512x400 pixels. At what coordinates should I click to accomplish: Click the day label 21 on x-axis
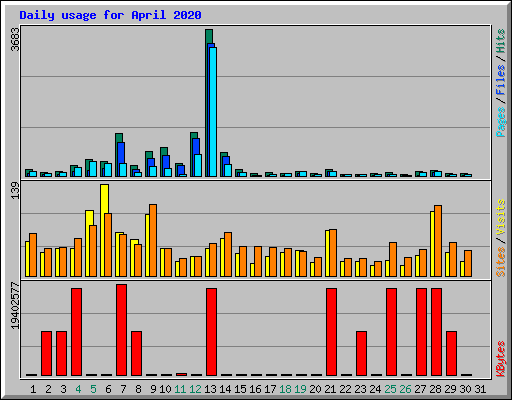(330, 389)
